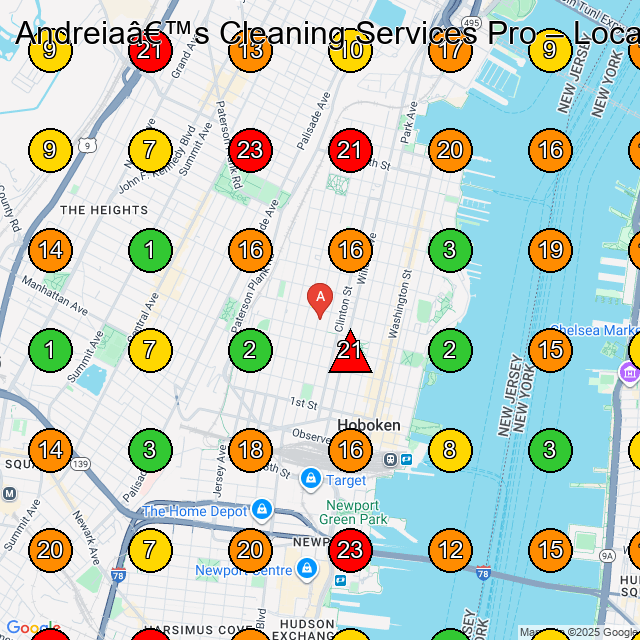Select the green 1 marker below The Heights

(x=150, y=250)
